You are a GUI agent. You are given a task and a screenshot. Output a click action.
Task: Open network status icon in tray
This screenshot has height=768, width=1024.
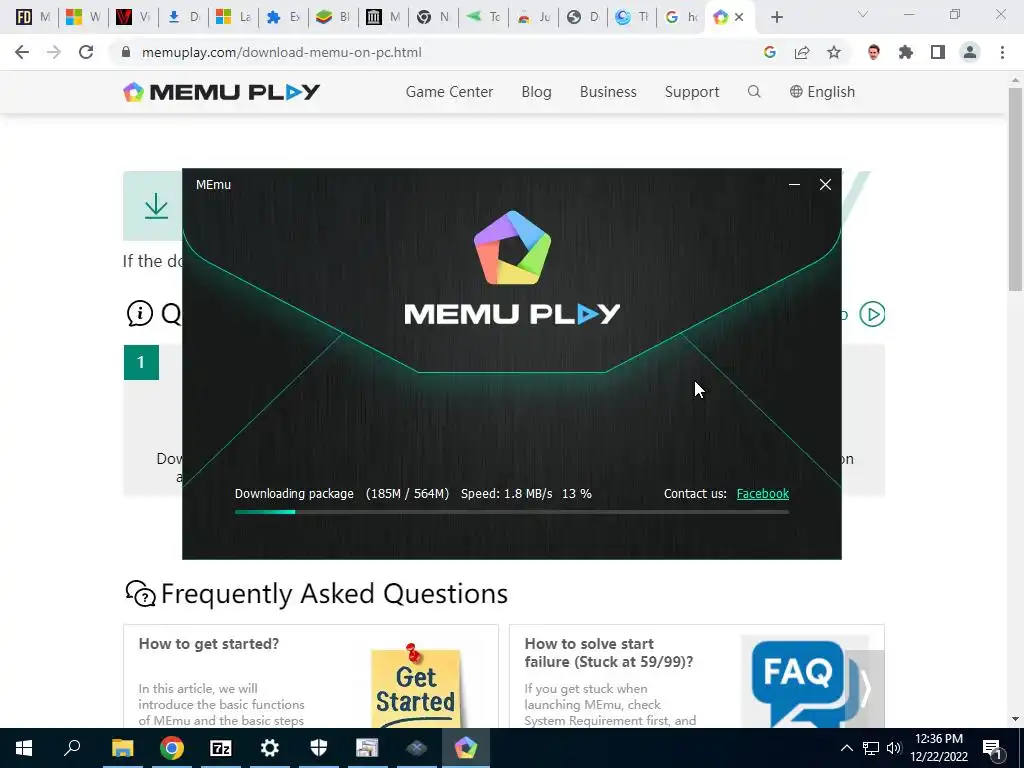(871, 748)
